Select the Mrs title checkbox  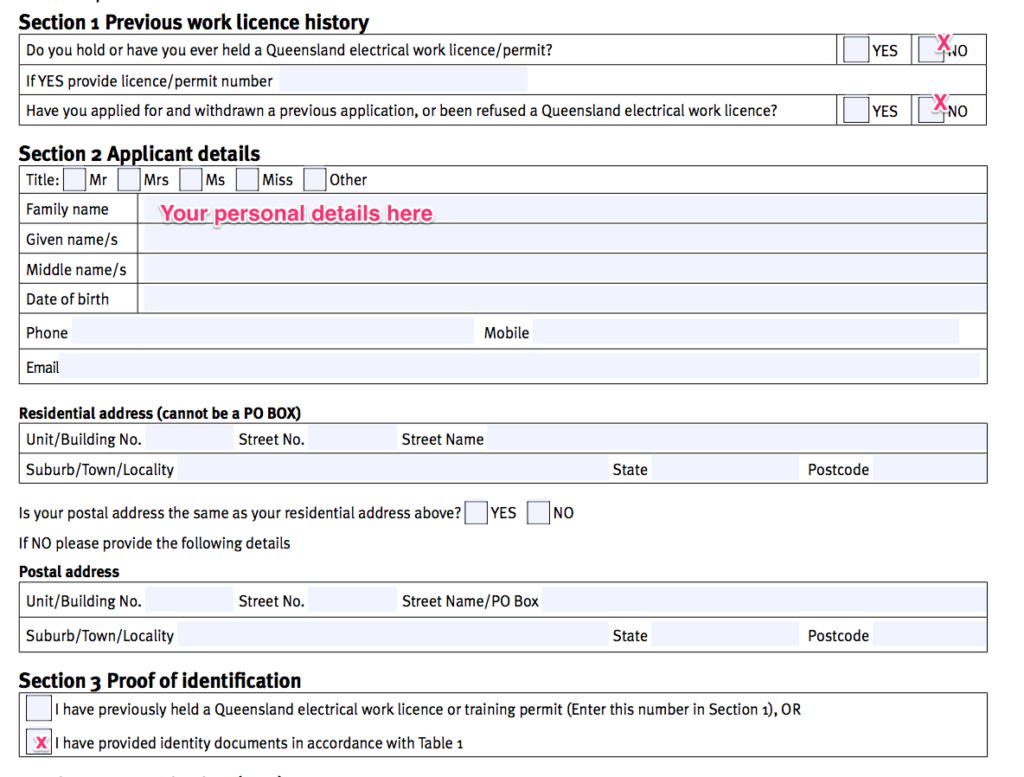[x=129, y=179]
